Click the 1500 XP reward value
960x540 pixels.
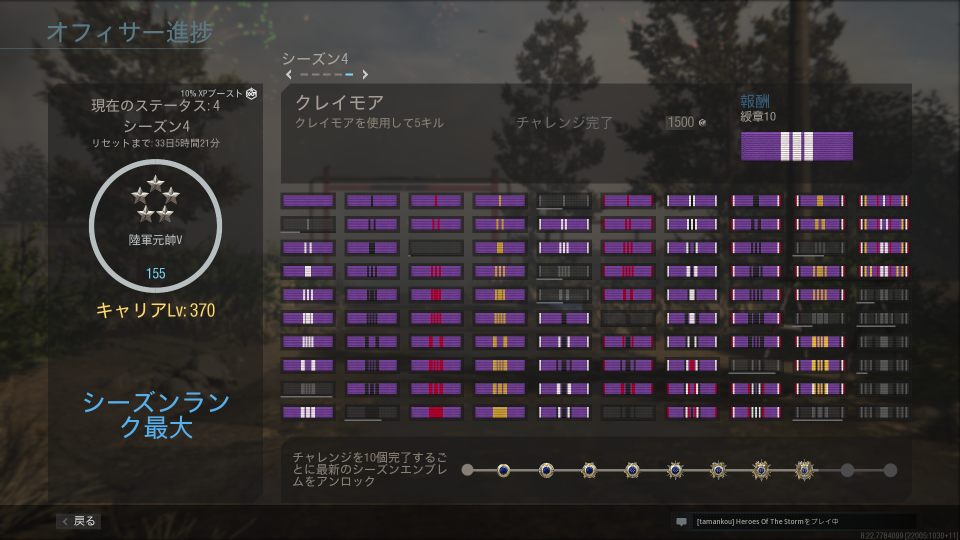(680, 122)
